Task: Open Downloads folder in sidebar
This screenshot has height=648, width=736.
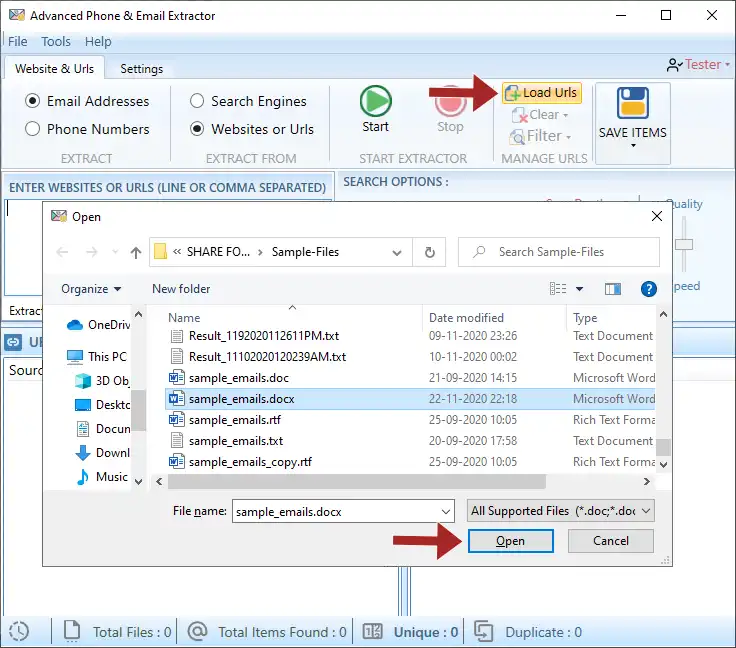Action: coord(102,453)
